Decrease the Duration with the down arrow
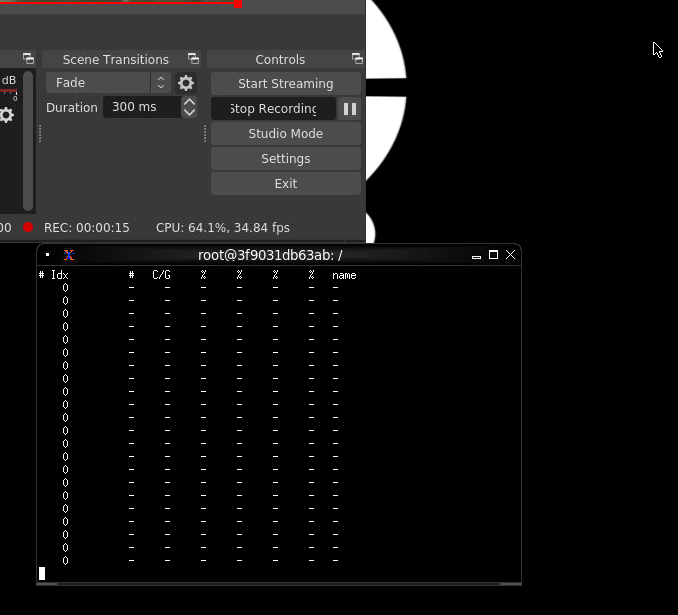This screenshot has height=615, width=678. [x=189, y=112]
